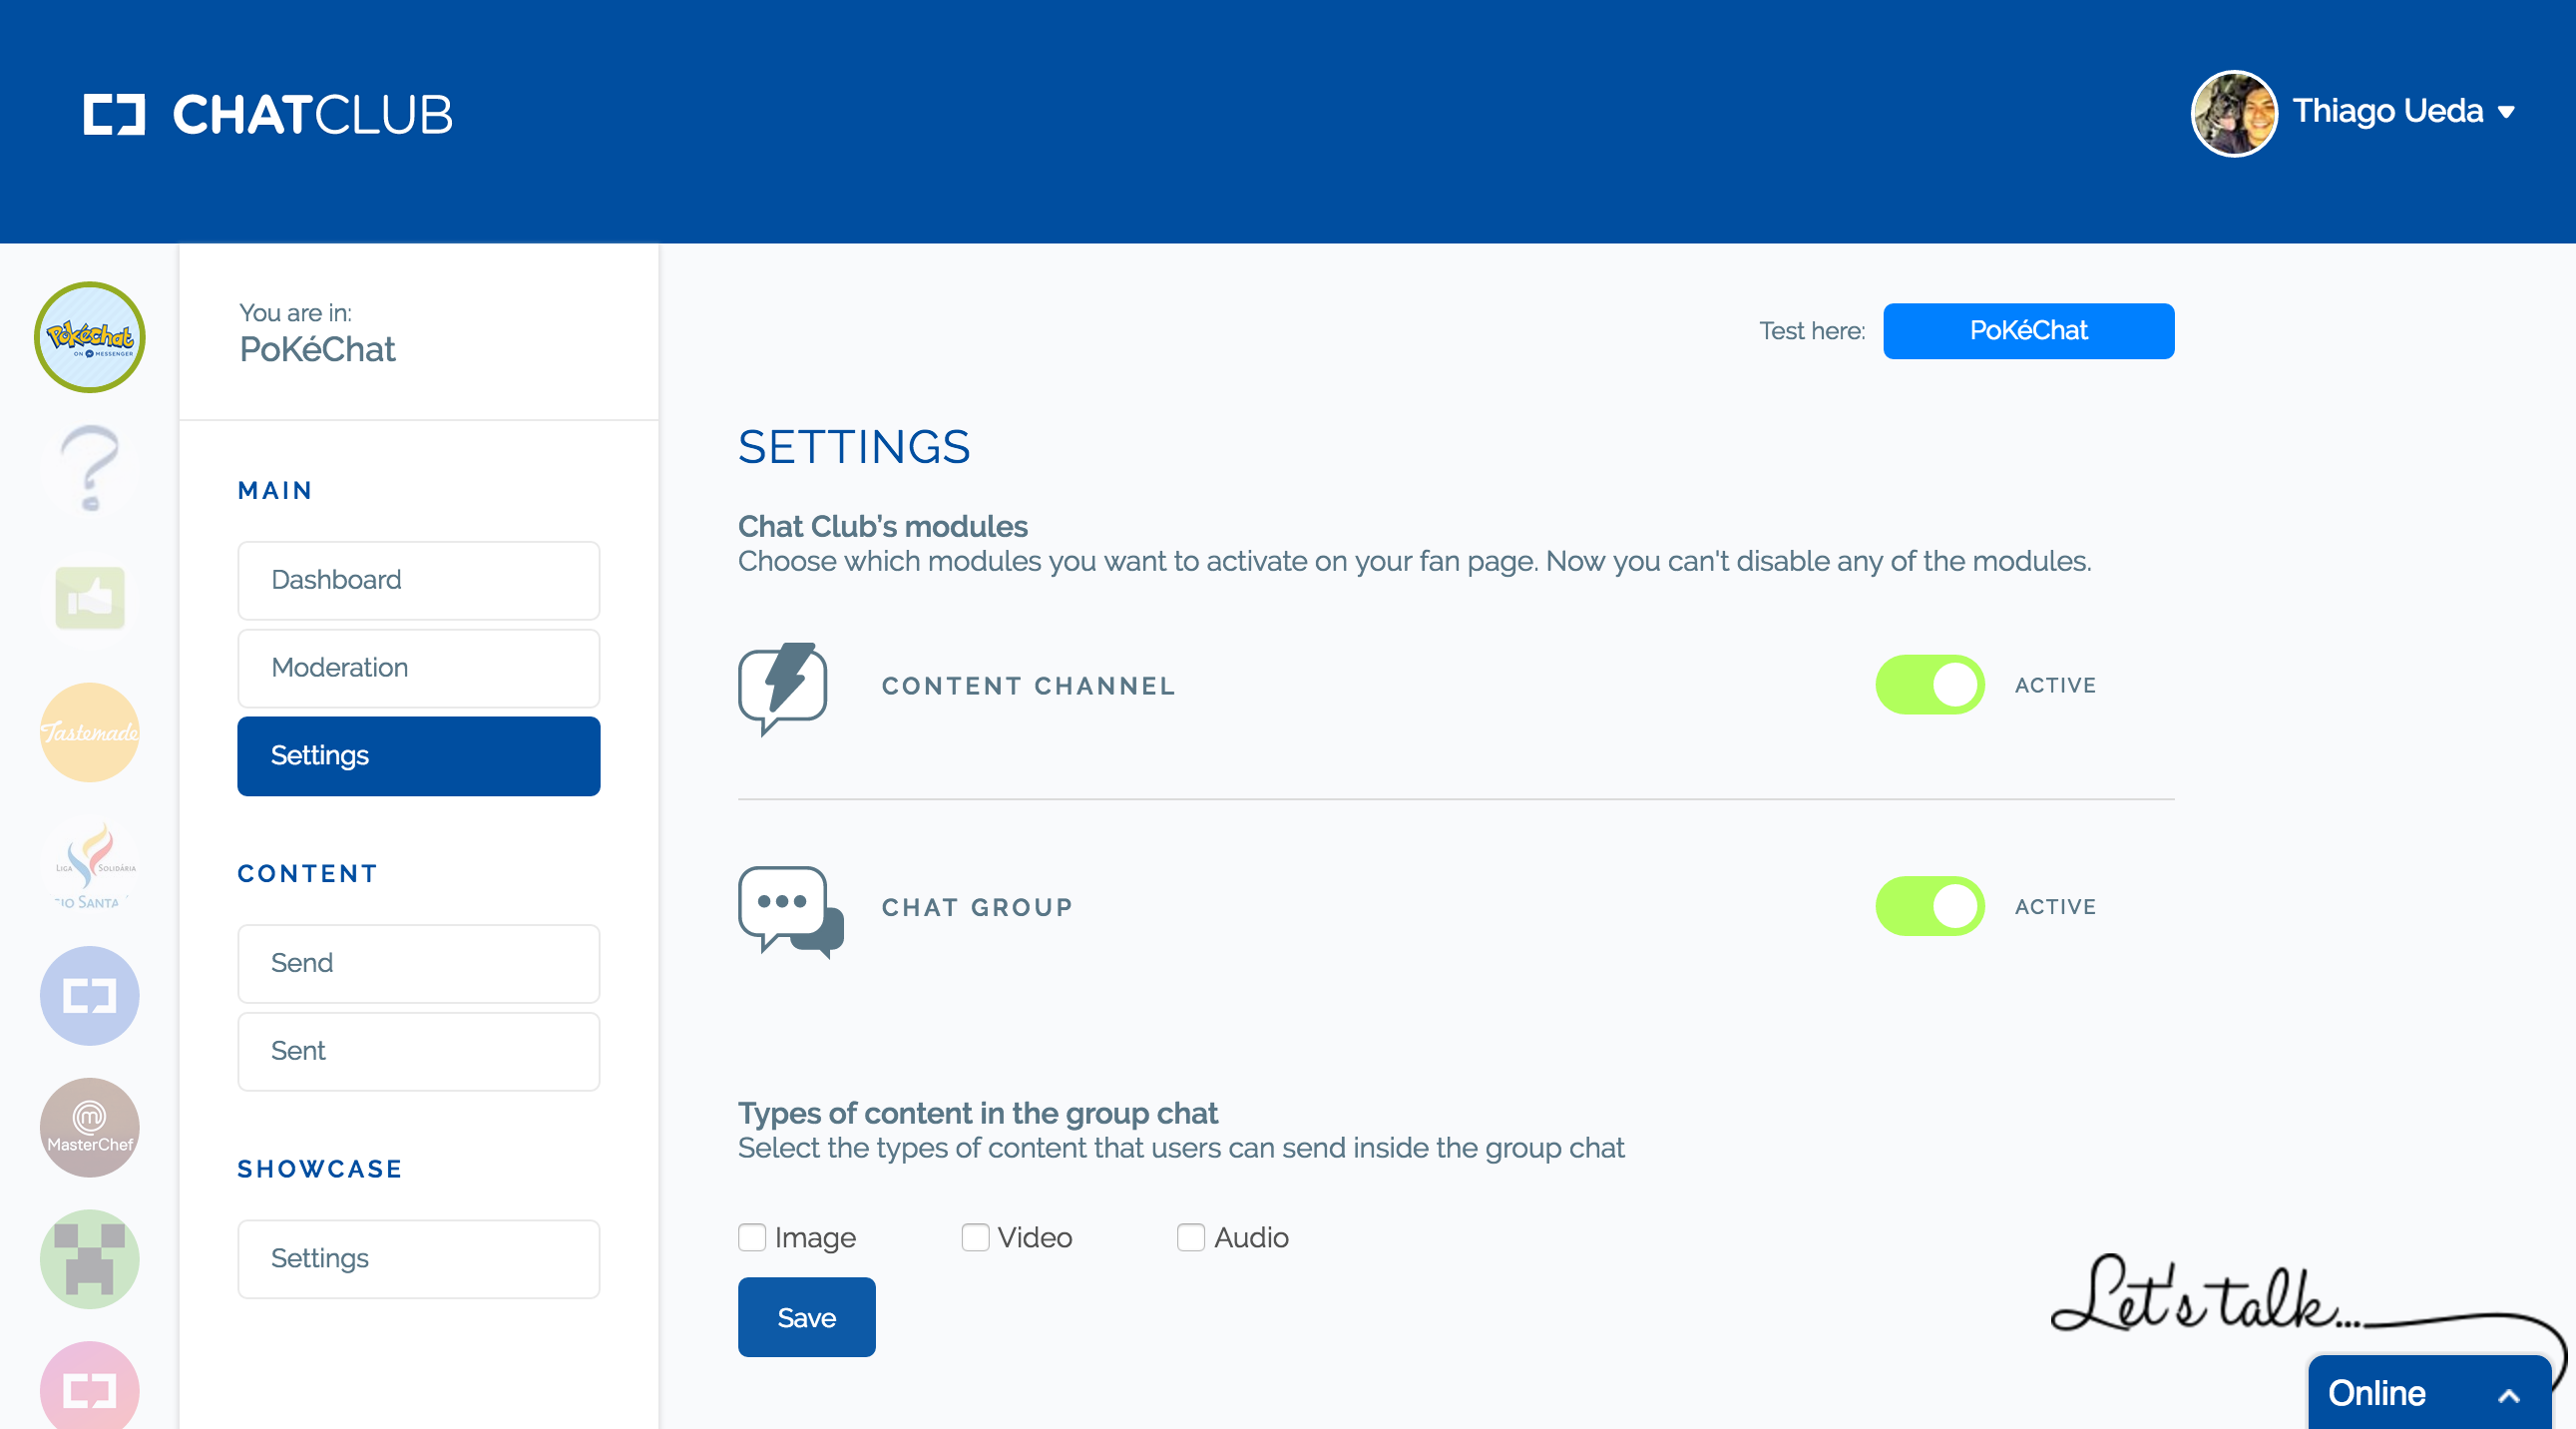The image size is (2576, 1429).
Task: Enable the Image checkbox
Action: pos(752,1237)
